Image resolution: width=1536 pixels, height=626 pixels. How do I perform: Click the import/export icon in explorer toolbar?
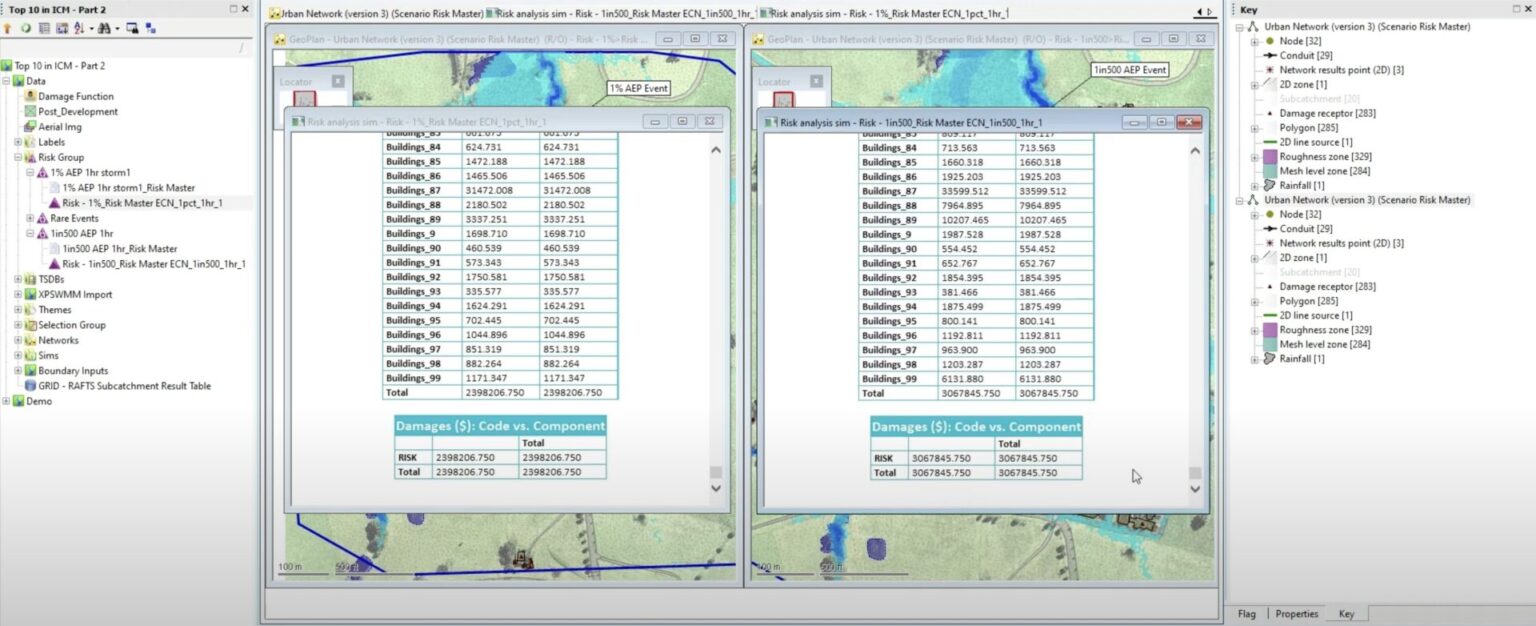(x=62, y=29)
